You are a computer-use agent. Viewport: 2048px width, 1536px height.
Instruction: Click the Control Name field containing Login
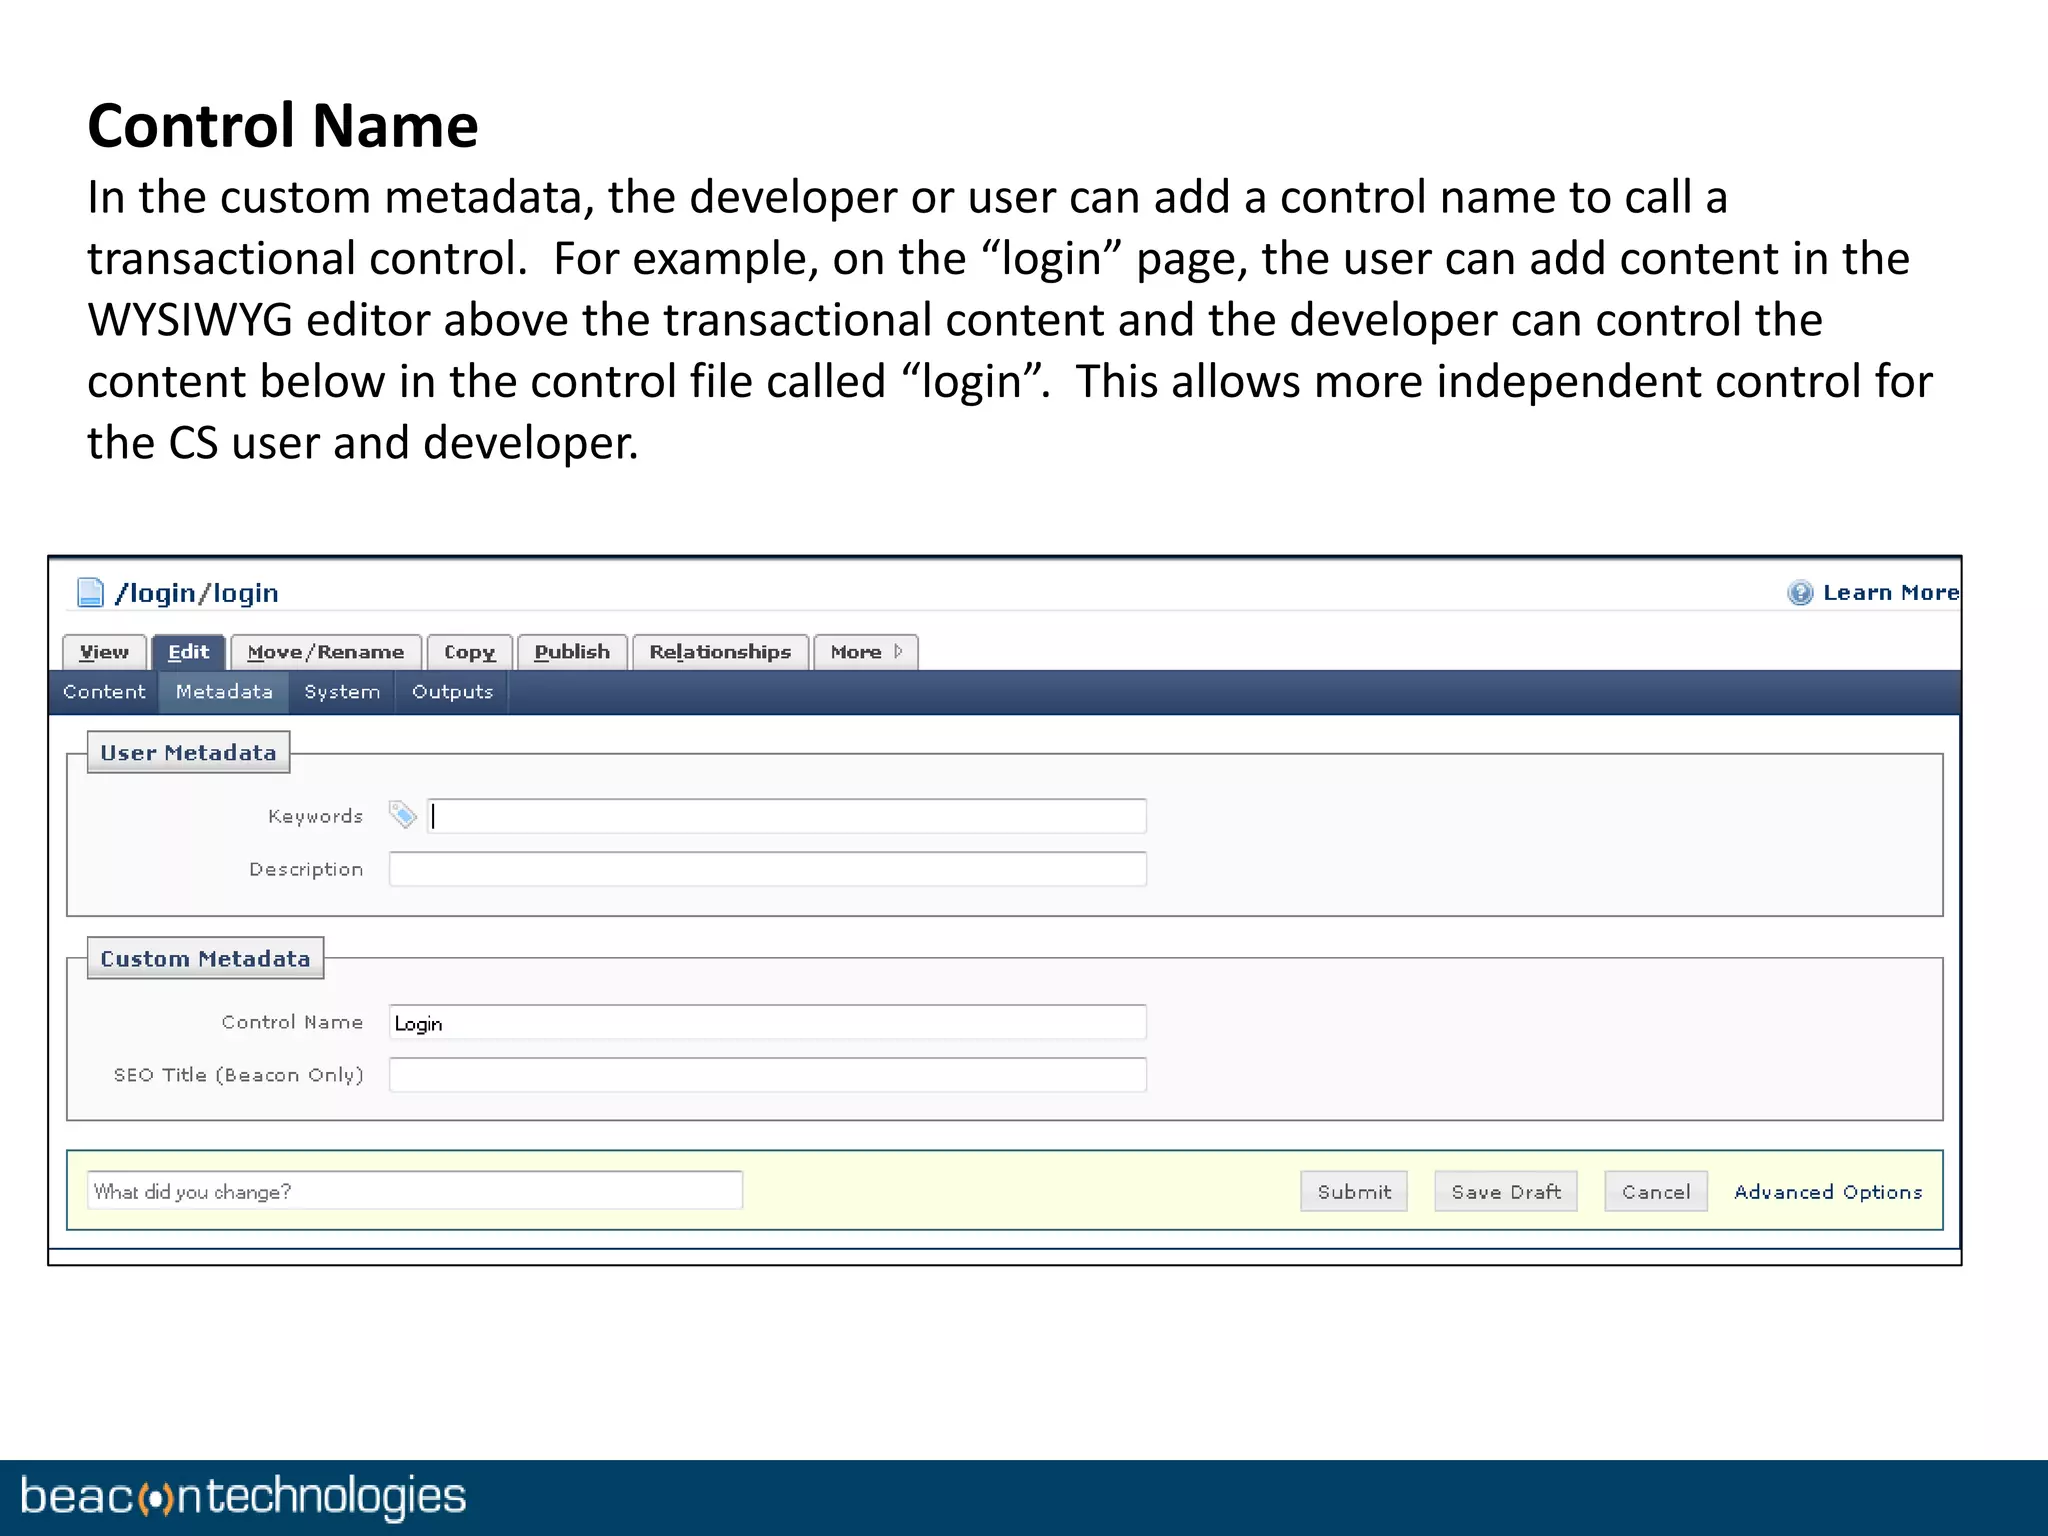pos(767,1022)
